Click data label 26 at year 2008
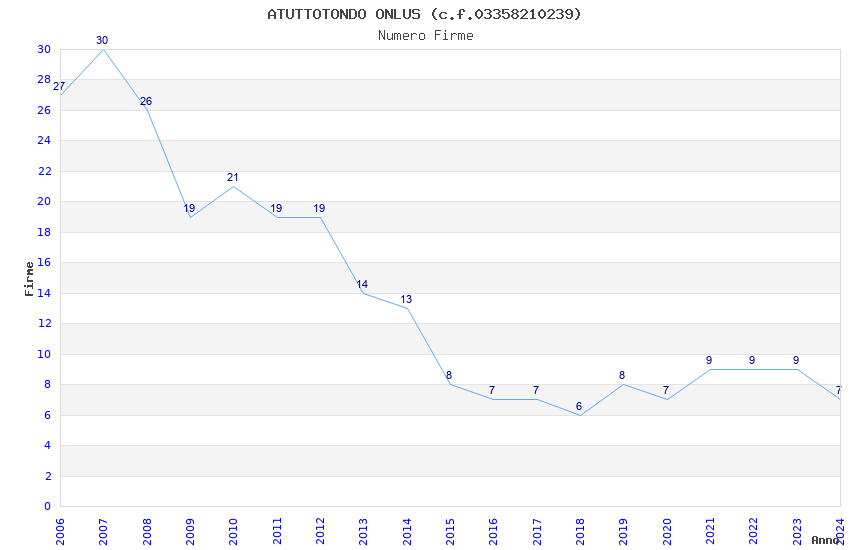This screenshot has height=550, width=850. point(146,101)
